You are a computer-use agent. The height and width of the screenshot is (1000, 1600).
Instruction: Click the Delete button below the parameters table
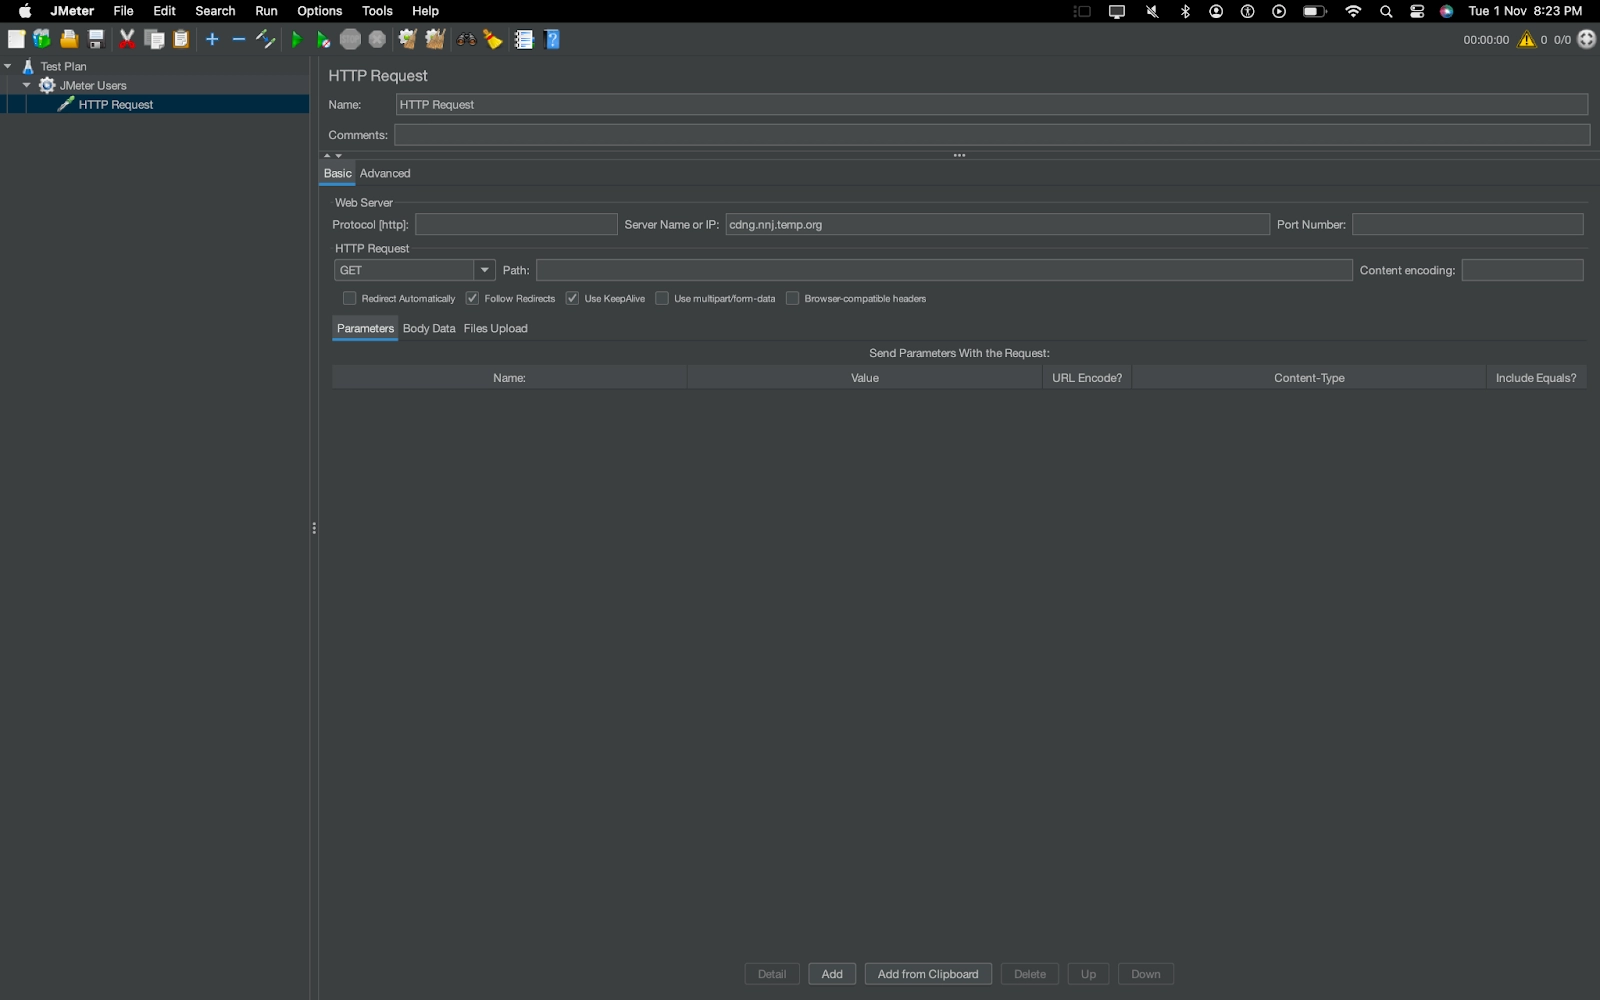pos(1030,974)
